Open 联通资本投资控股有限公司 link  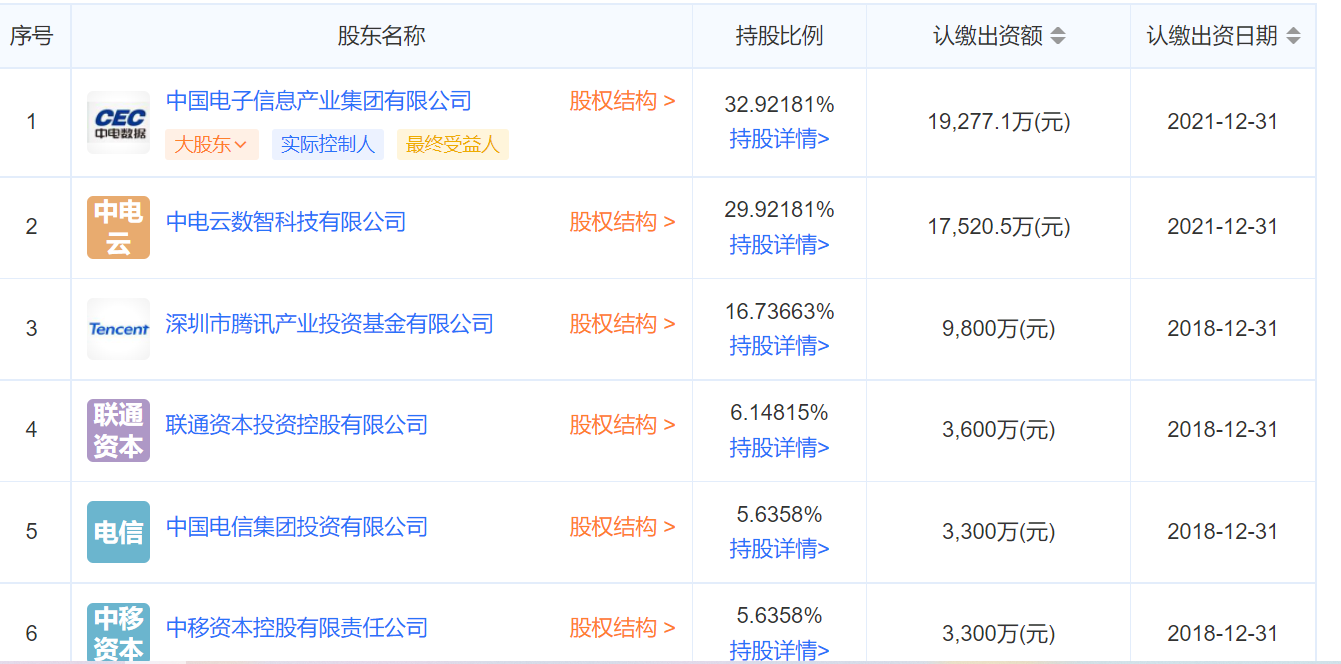click(x=297, y=425)
